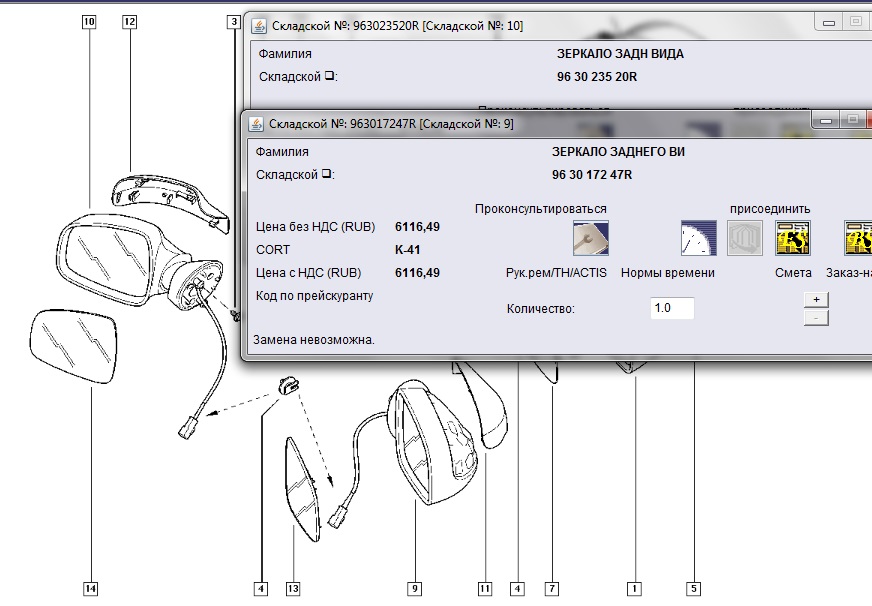Screen dimensions: 872x606
Task: Select part callout number 11 at bottom
Action: coord(484,588)
